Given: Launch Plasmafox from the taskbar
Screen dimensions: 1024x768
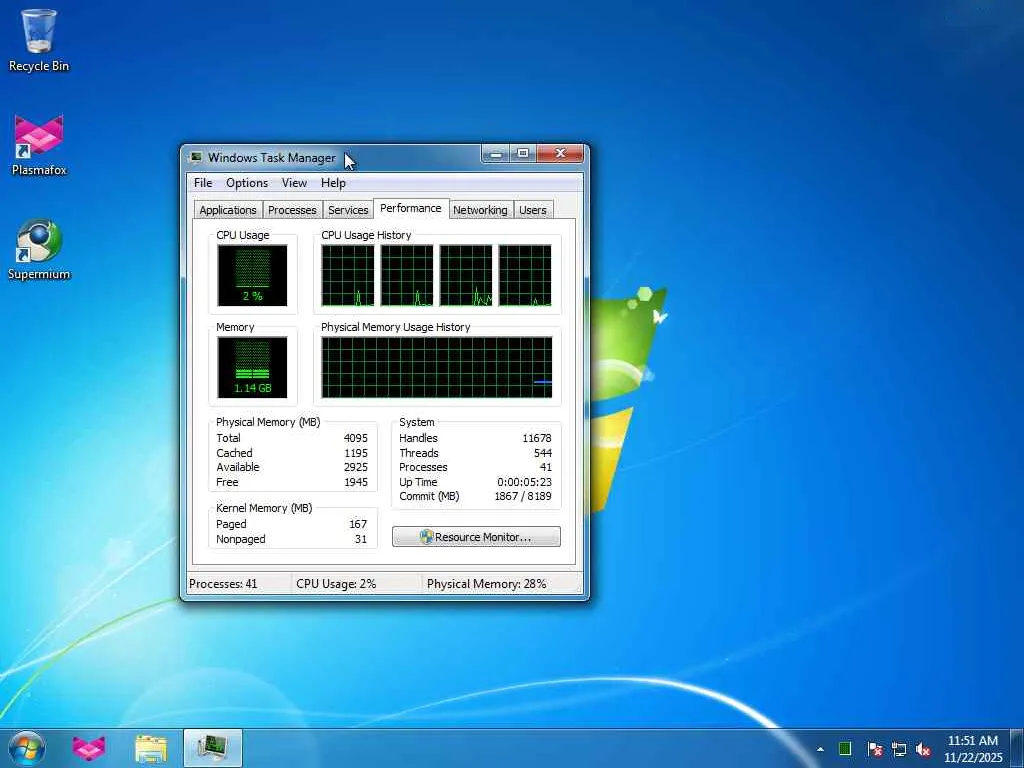Looking at the screenshot, I should pos(89,748).
